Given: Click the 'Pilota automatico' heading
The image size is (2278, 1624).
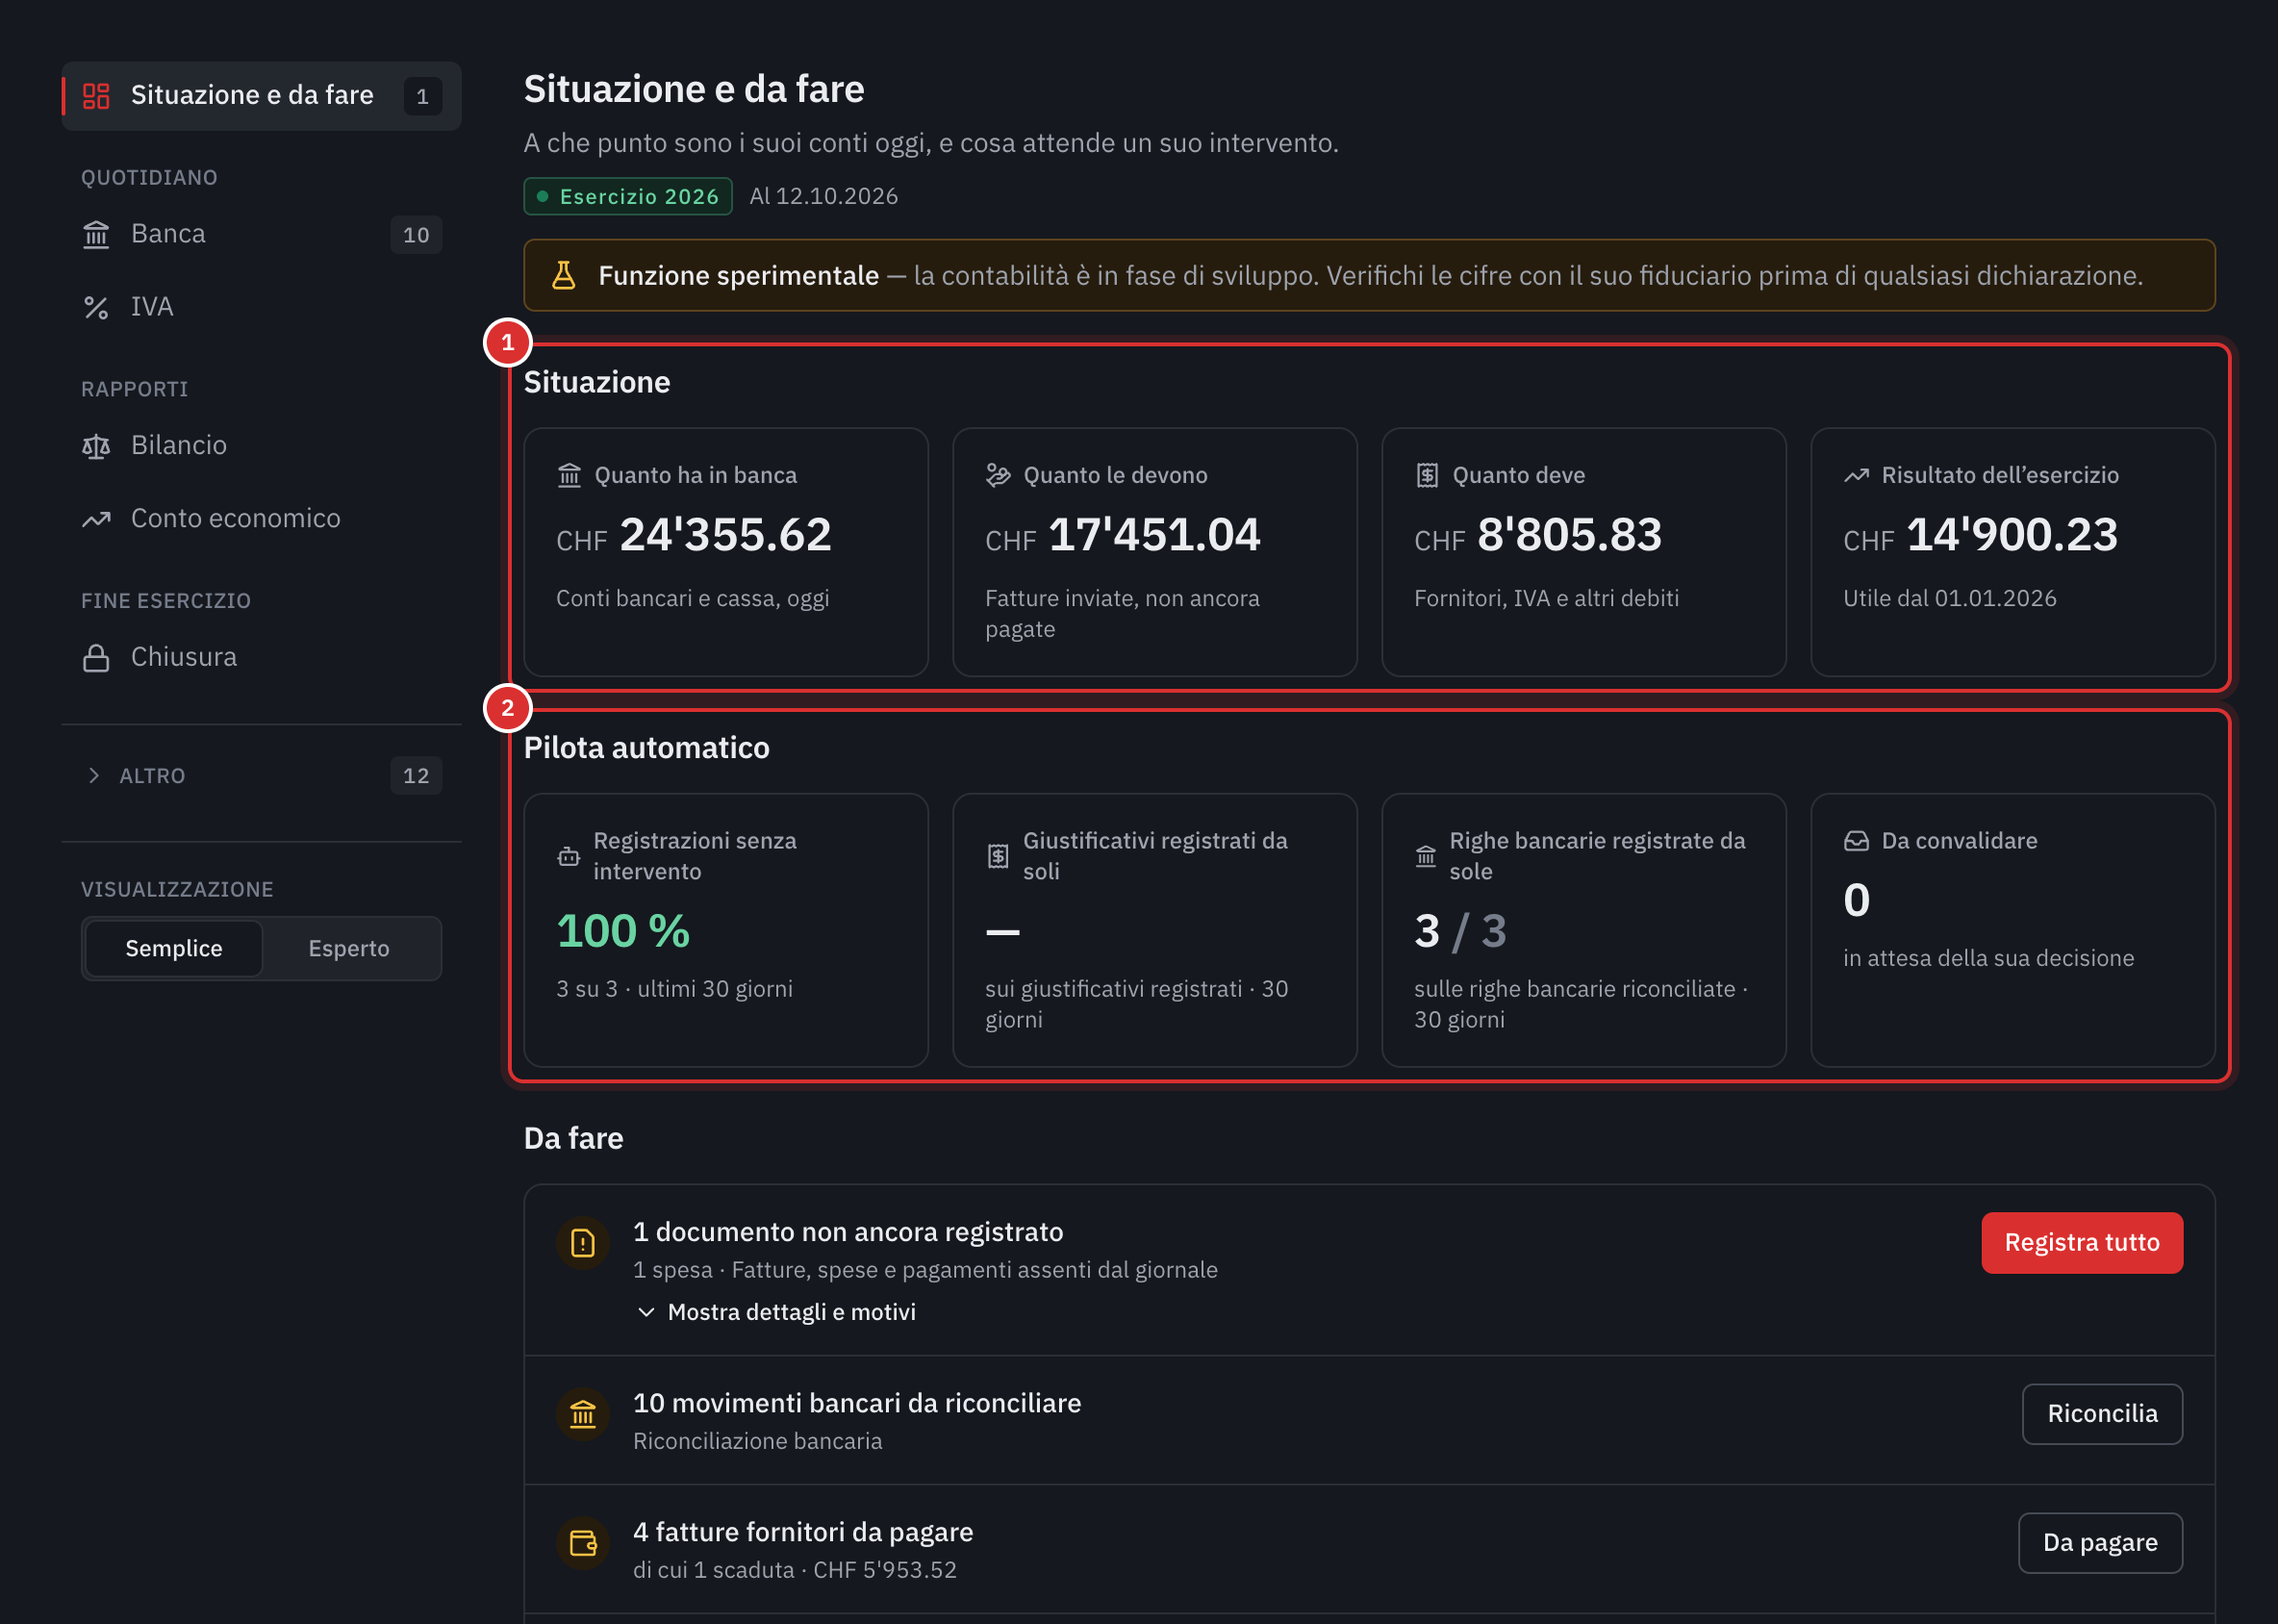Looking at the screenshot, I should (x=647, y=748).
